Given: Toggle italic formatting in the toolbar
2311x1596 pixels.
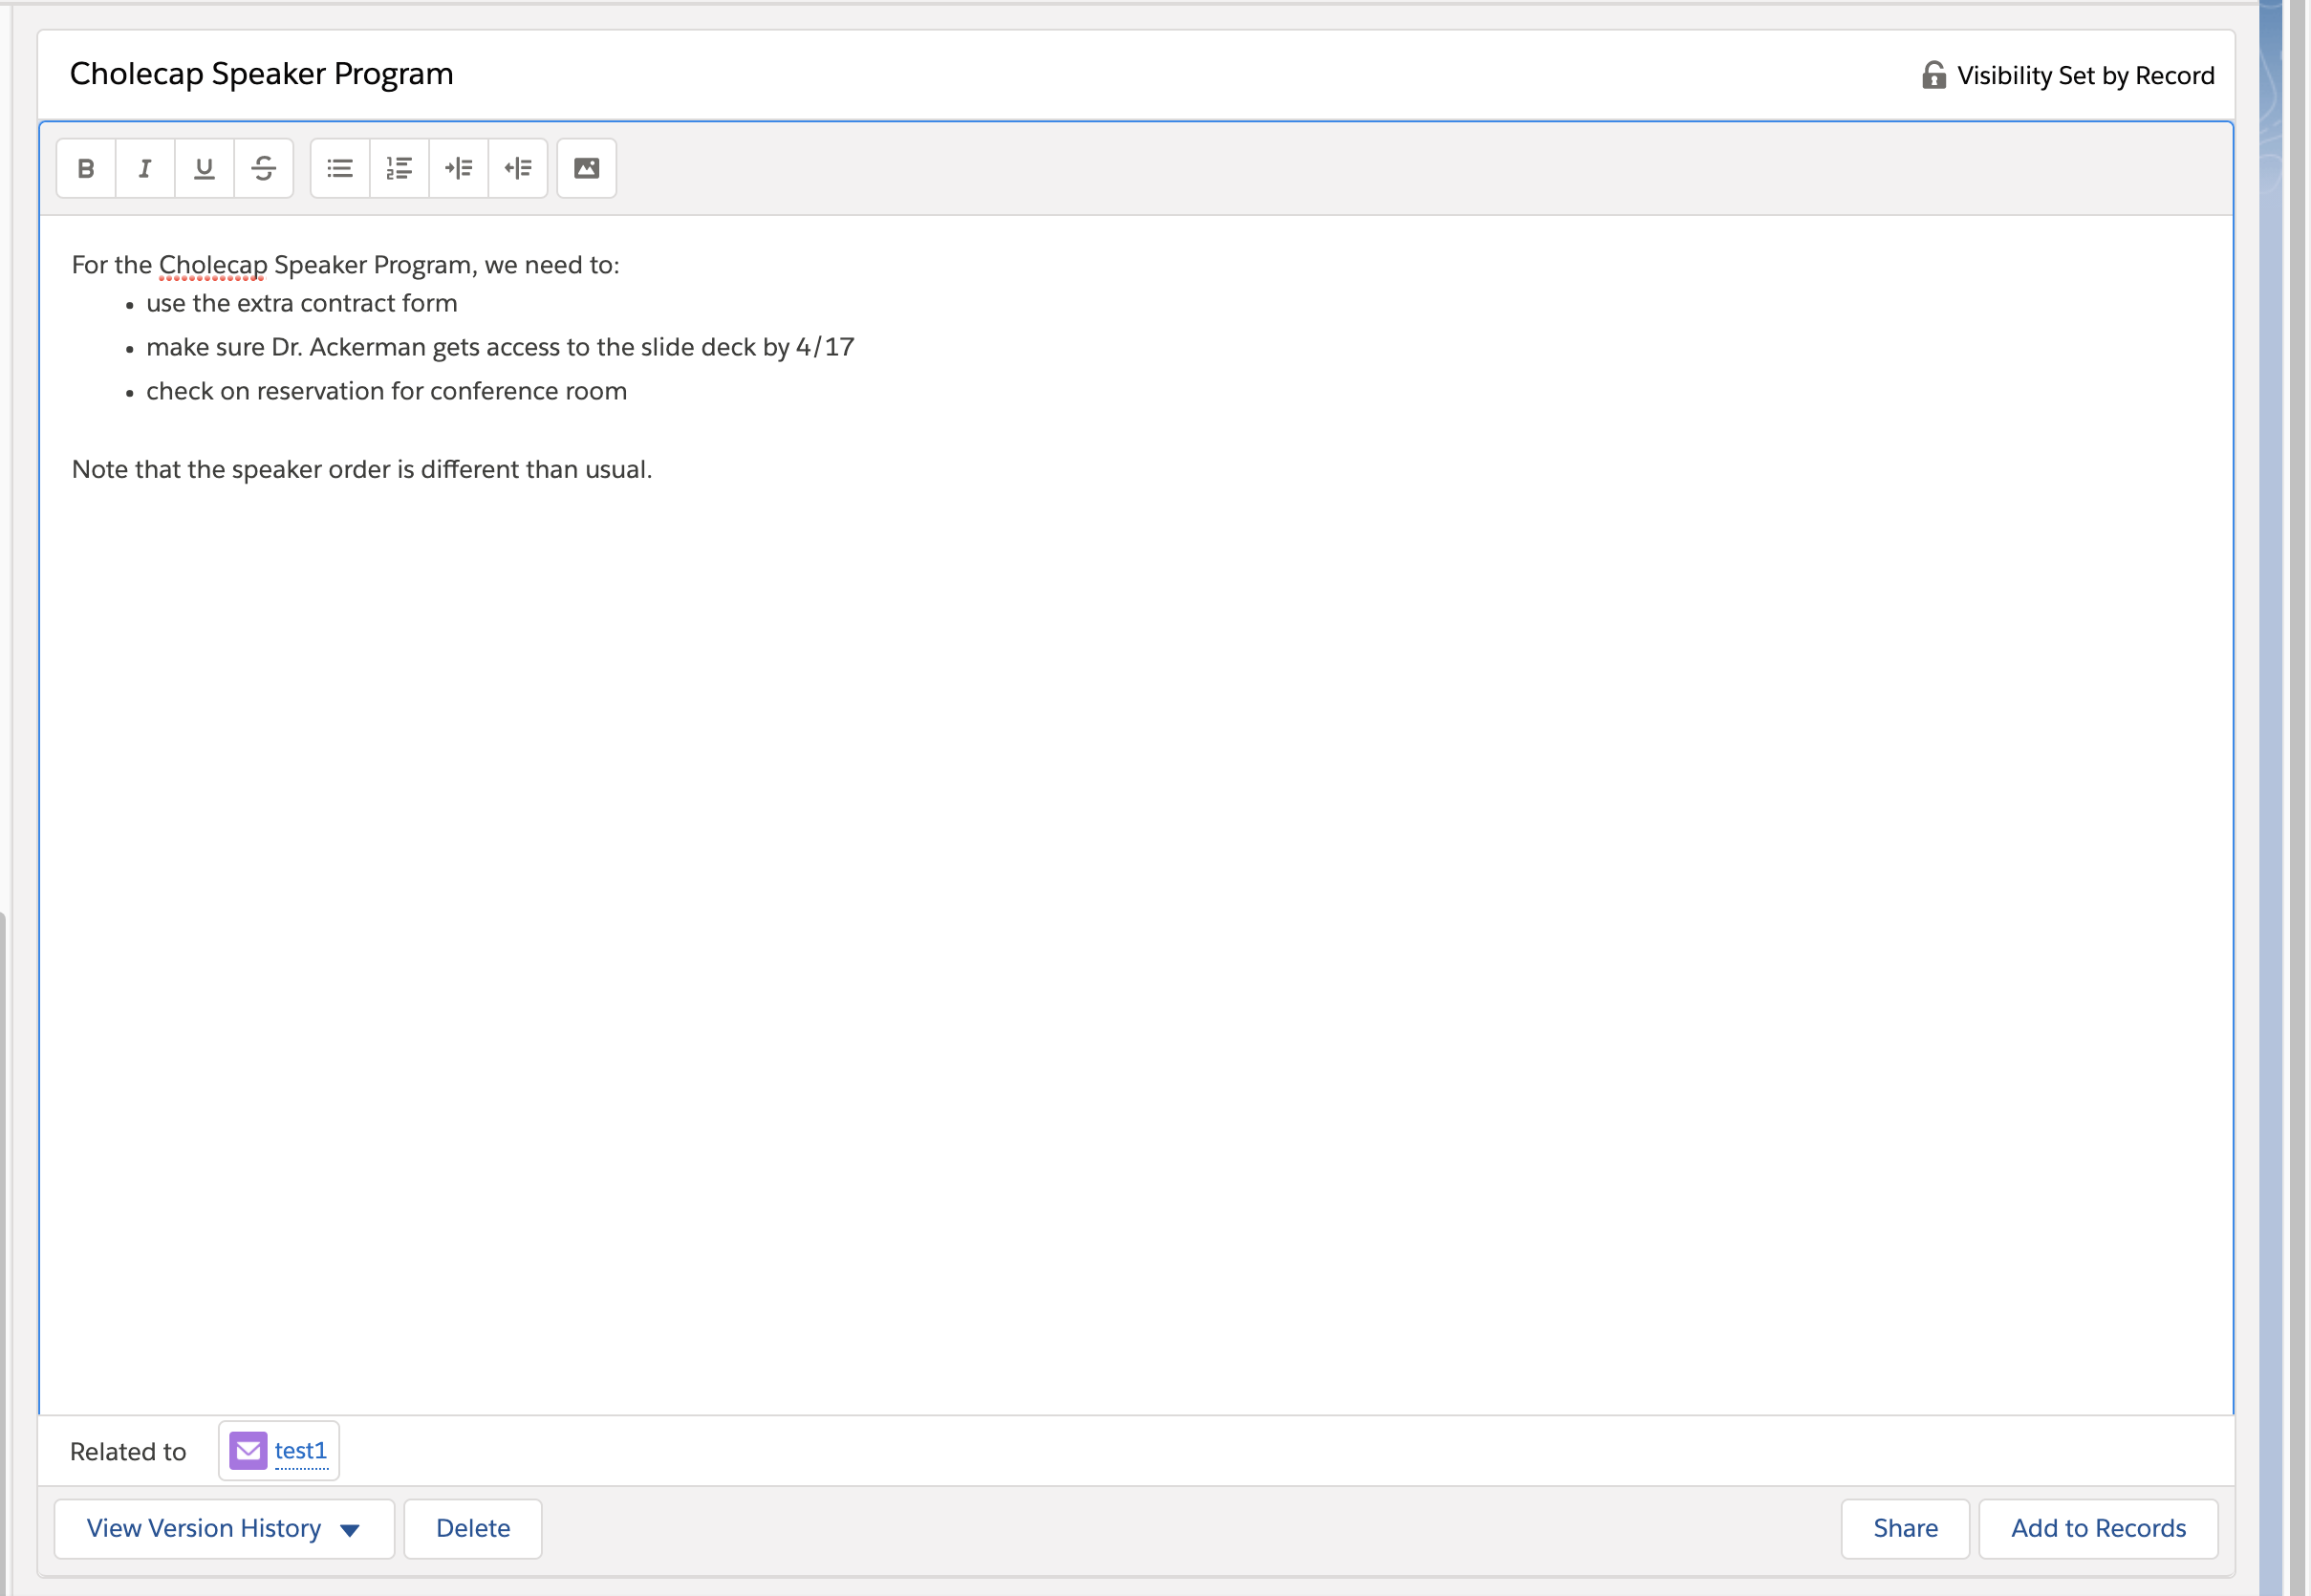Looking at the screenshot, I should pyautogui.click(x=145, y=168).
